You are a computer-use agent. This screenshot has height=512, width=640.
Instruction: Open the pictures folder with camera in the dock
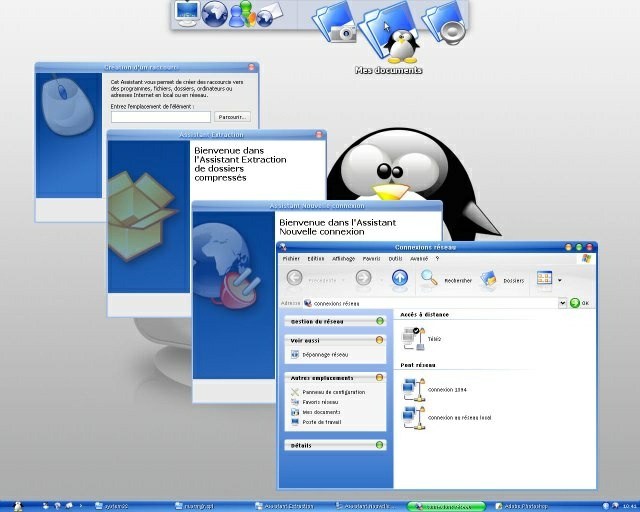[336, 21]
